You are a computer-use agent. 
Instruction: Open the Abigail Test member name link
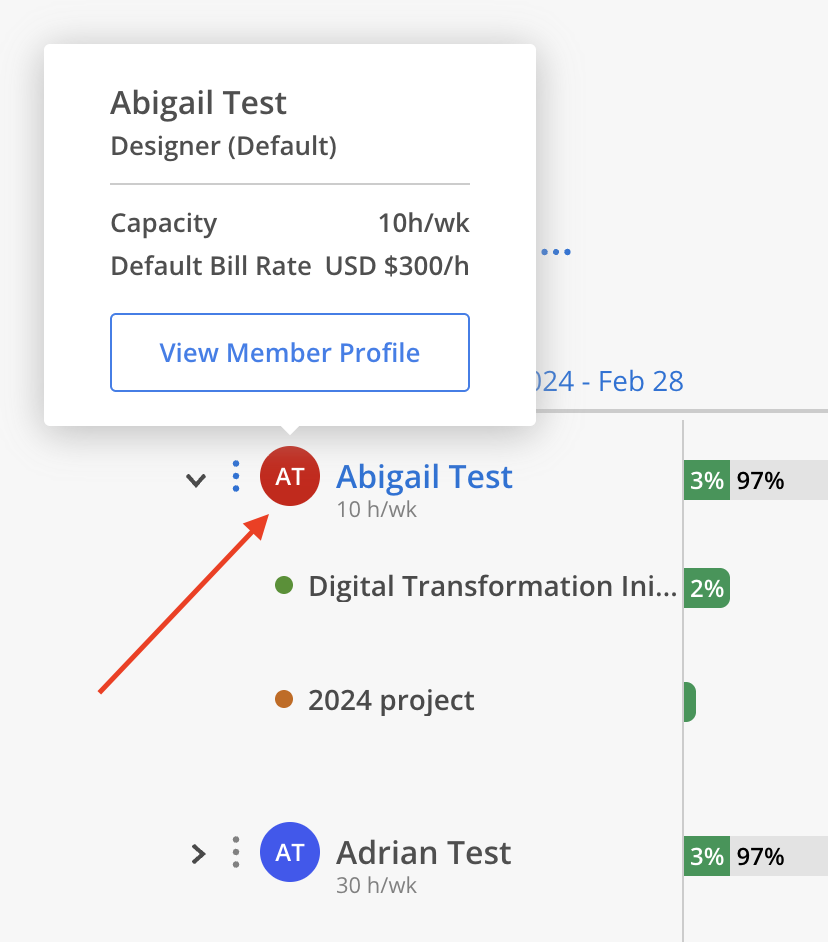click(424, 476)
